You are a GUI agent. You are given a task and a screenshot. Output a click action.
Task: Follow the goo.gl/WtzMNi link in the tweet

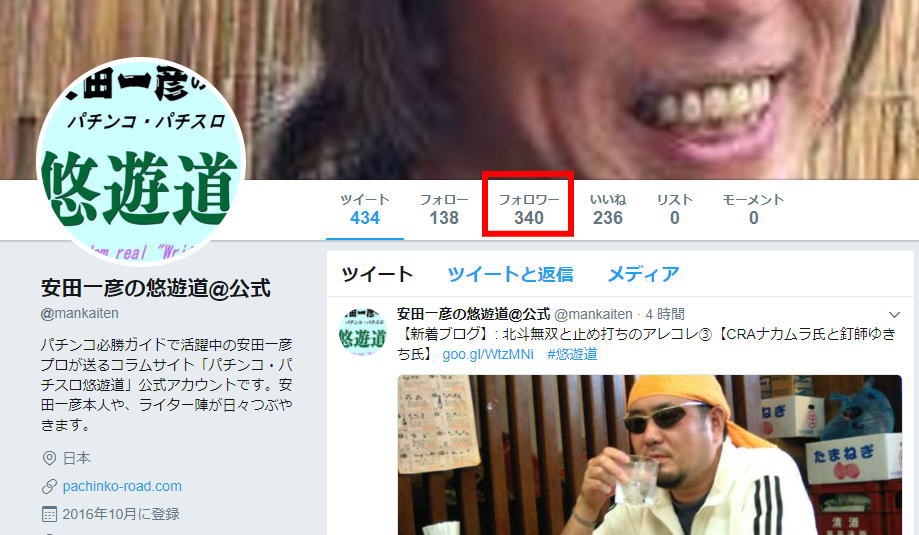[488, 355]
